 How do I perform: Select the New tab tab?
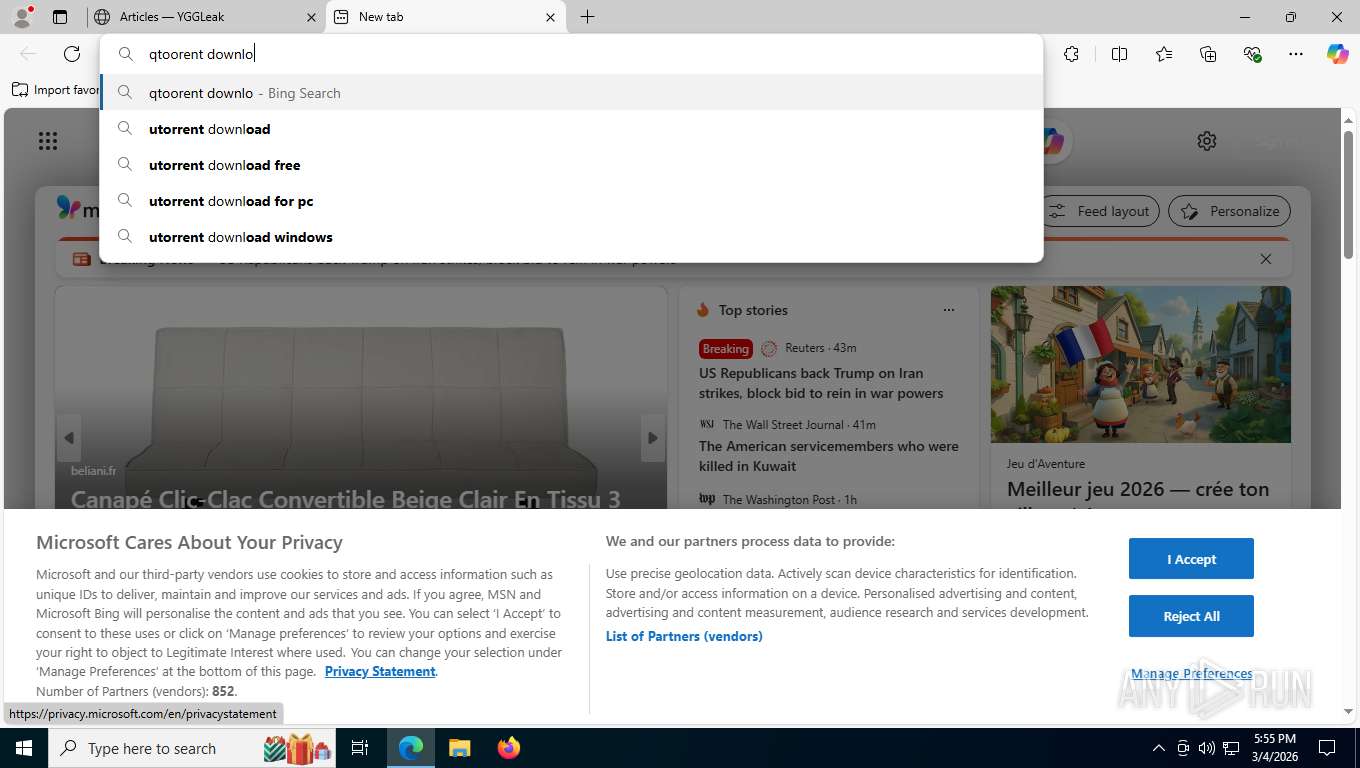pyautogui.click(x=445, y=17)
